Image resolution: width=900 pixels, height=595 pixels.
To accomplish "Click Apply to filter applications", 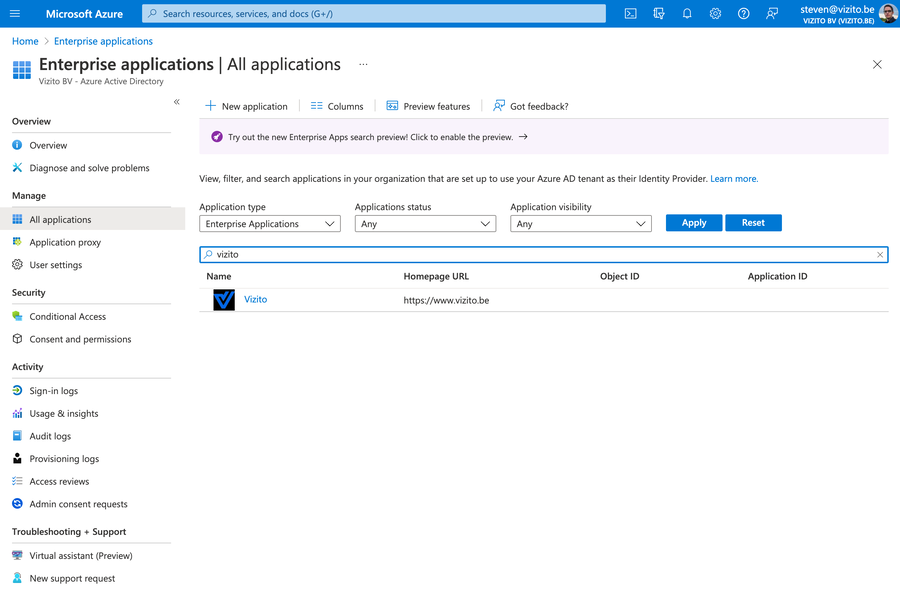I will tap(693, 222).
